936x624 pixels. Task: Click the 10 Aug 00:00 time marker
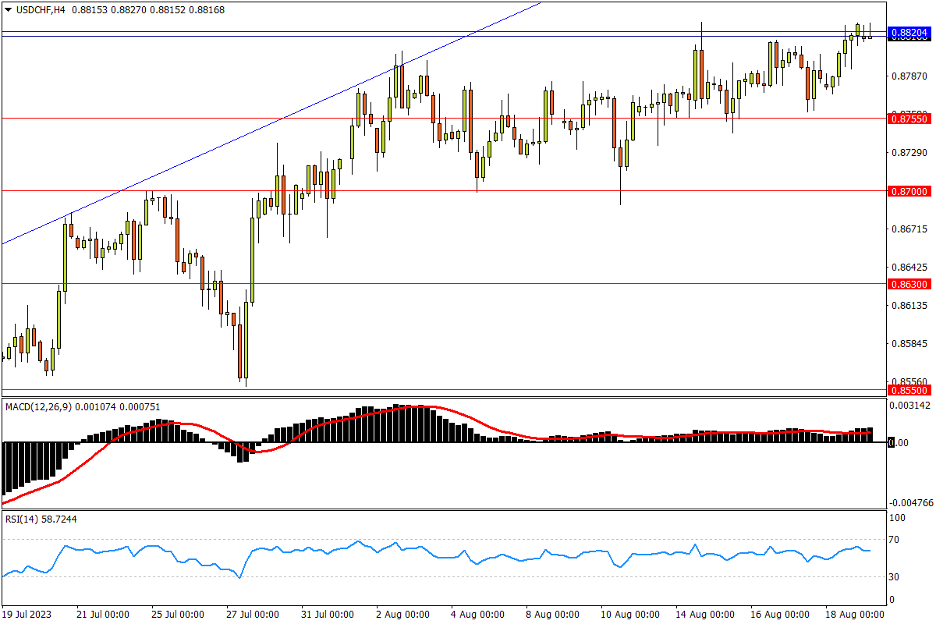tap(630, 613)
